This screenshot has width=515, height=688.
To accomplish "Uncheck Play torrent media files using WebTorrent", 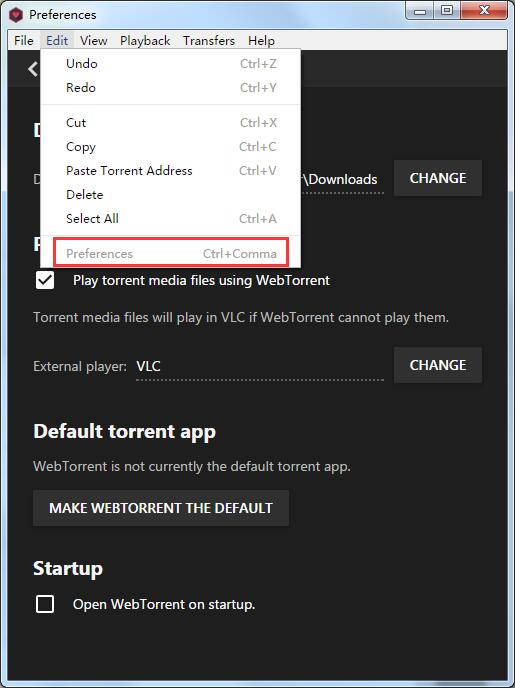I will (x=45, y=280).
